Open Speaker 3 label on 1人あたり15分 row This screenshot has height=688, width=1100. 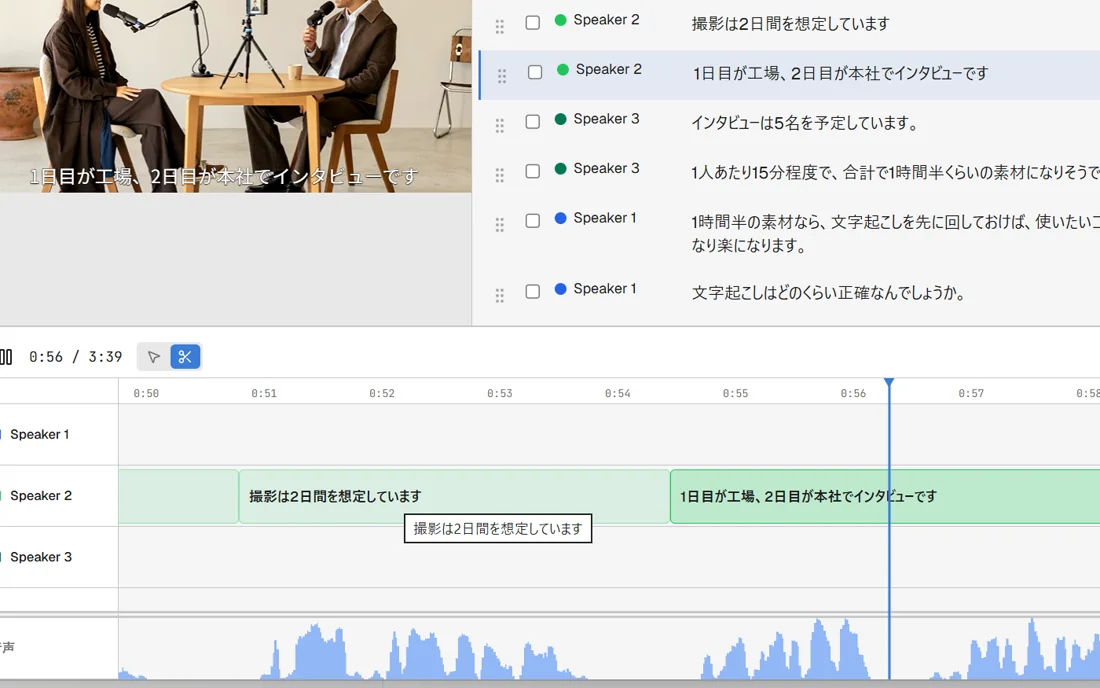(x=606, y=168)
